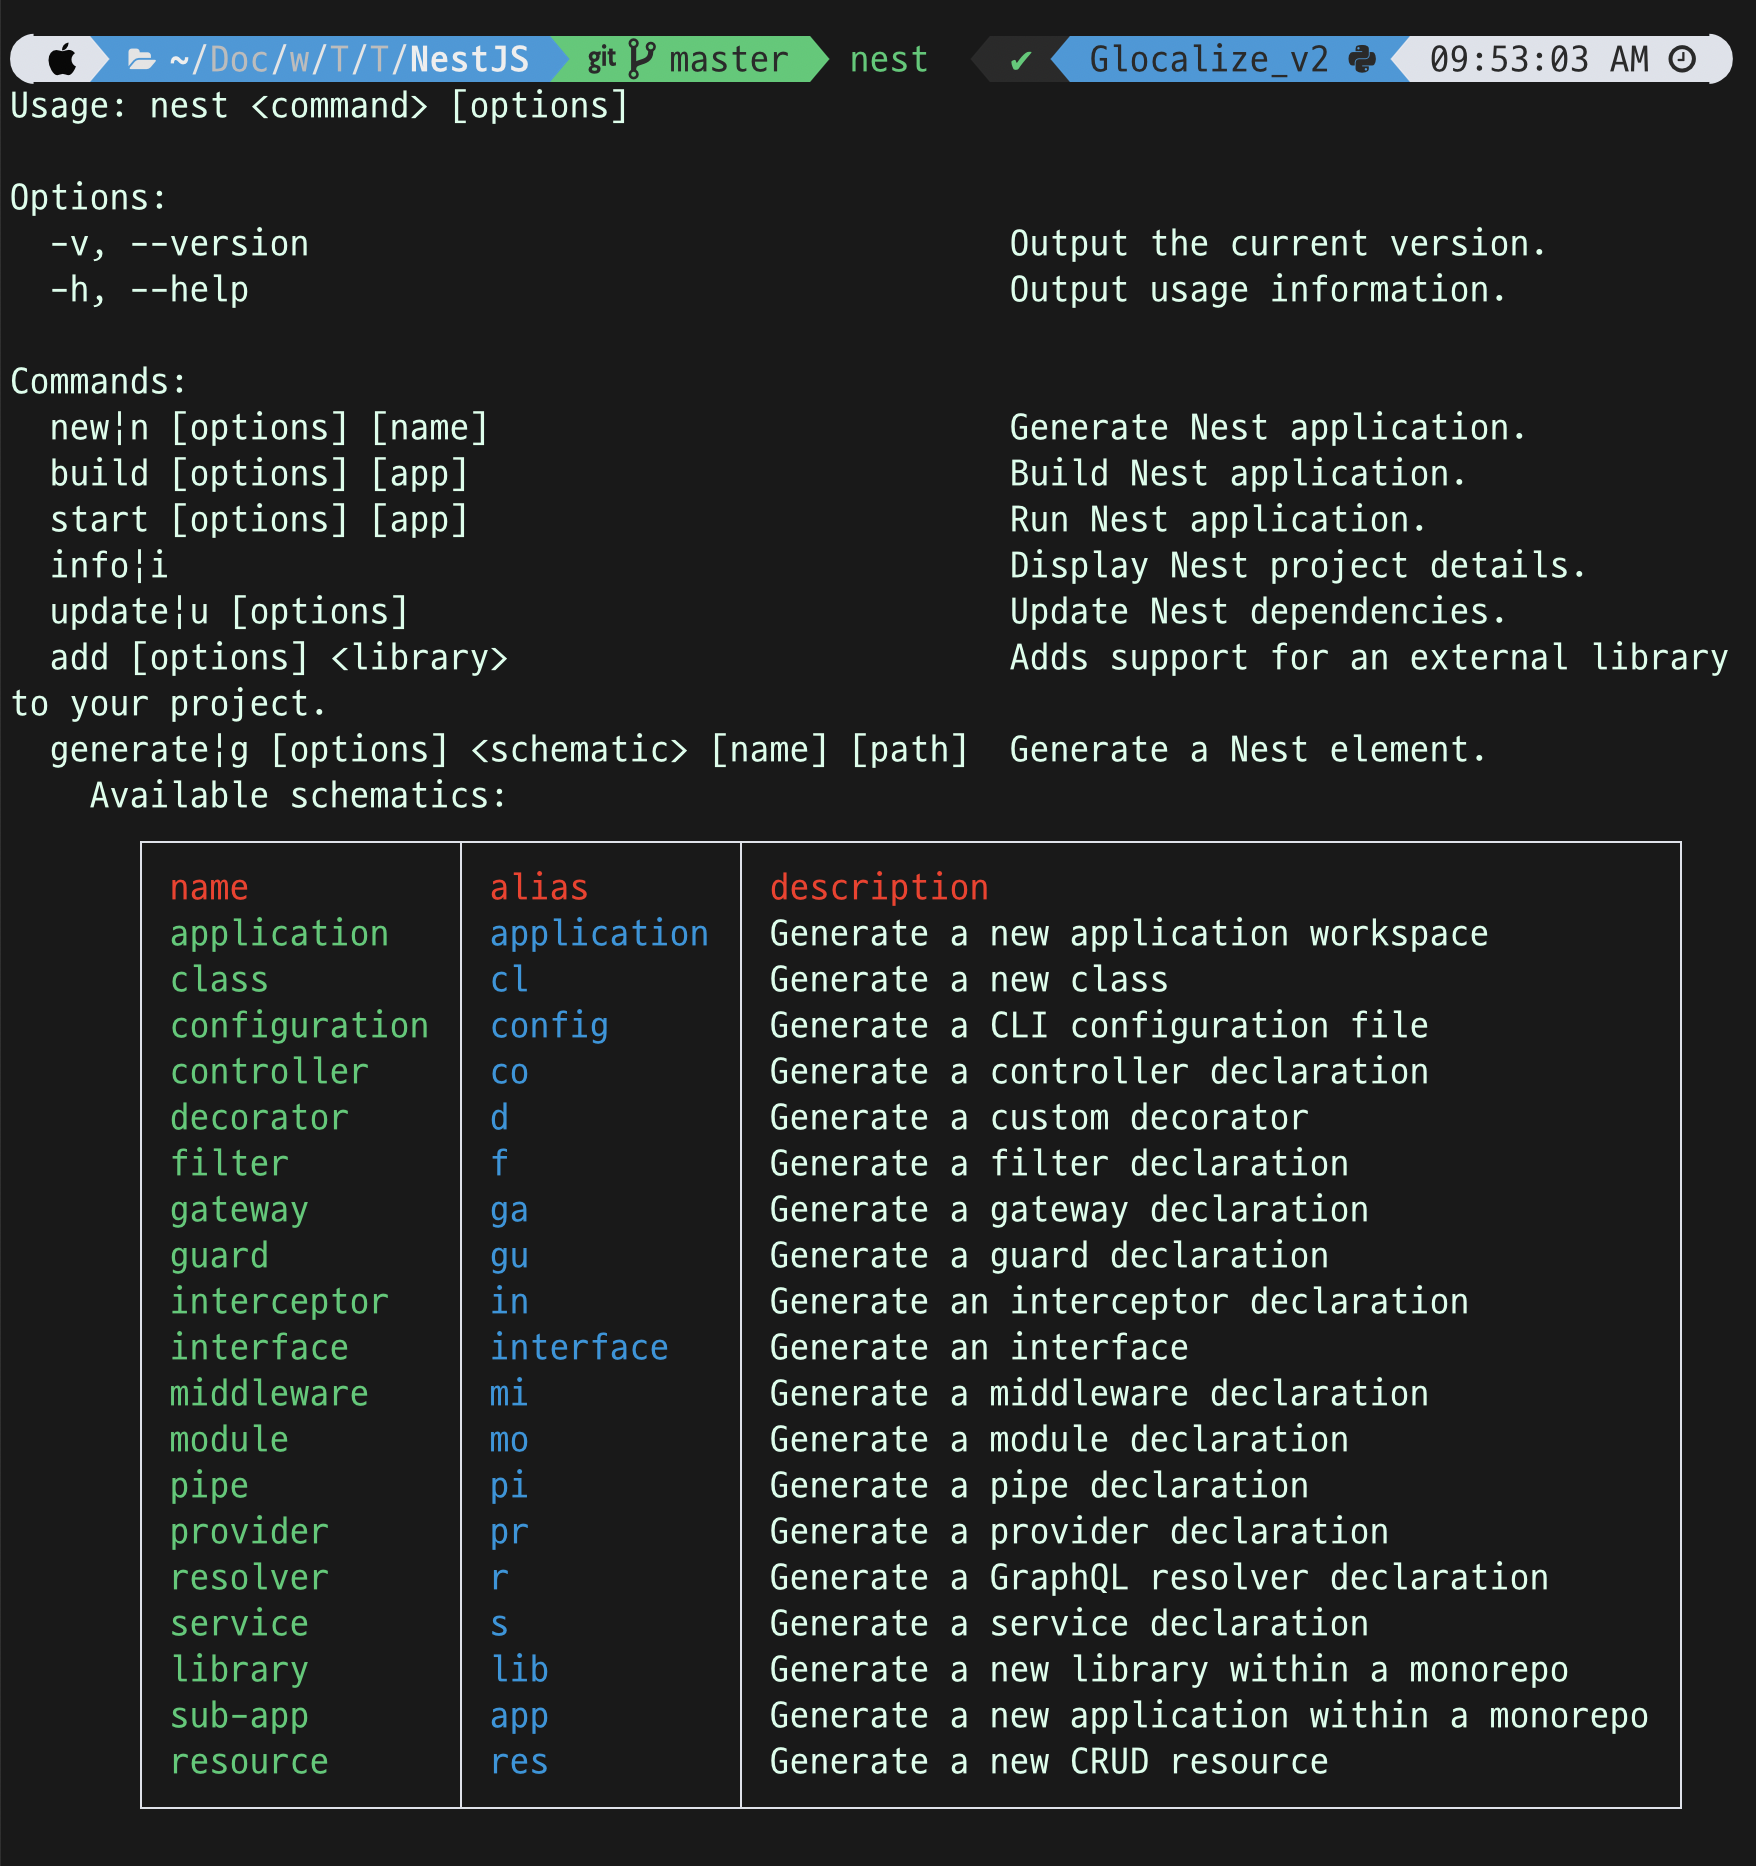The image size is (1756, 1866).
Task: Click the typed nest command
Action: [x=889, y=60]
